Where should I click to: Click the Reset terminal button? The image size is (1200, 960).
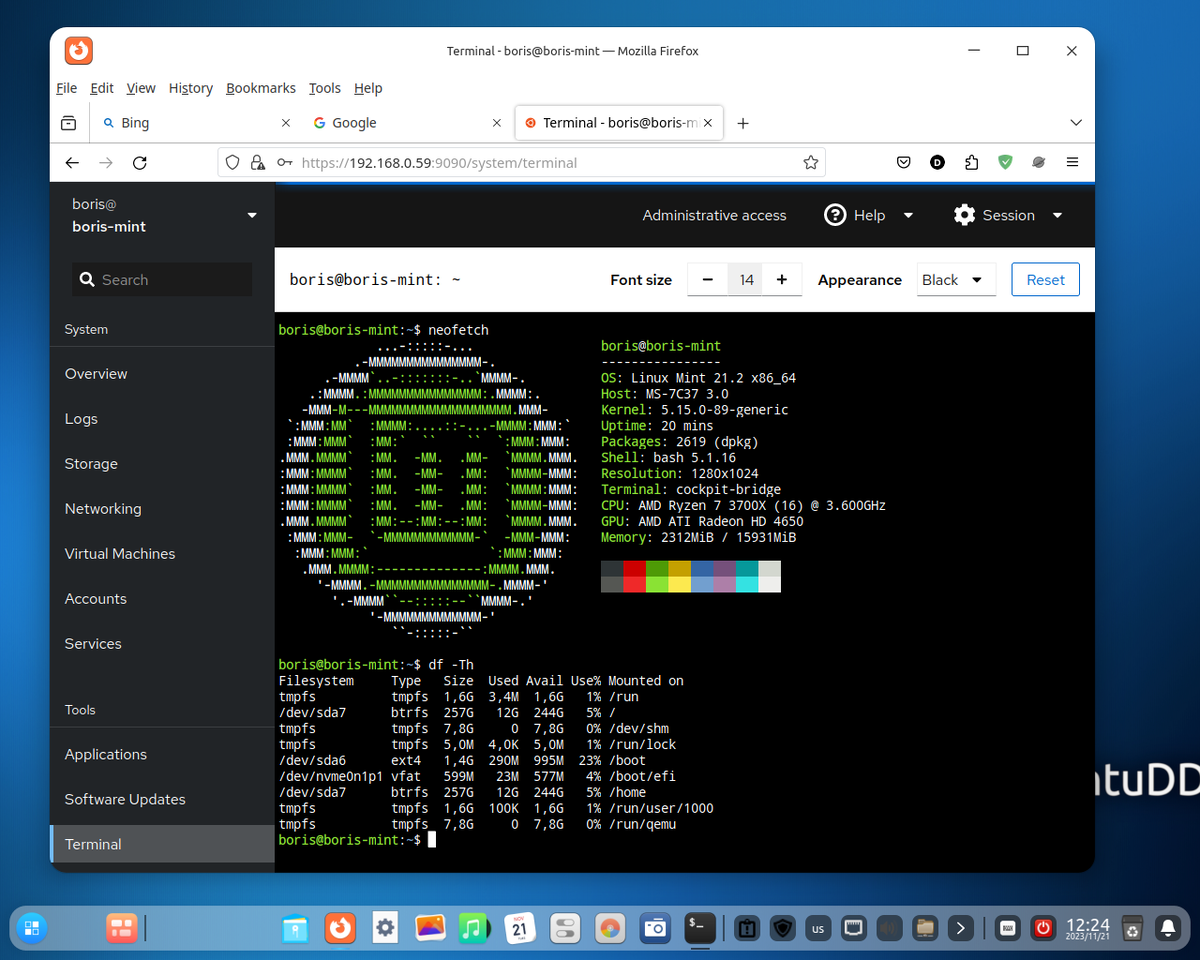[1045, 280]
